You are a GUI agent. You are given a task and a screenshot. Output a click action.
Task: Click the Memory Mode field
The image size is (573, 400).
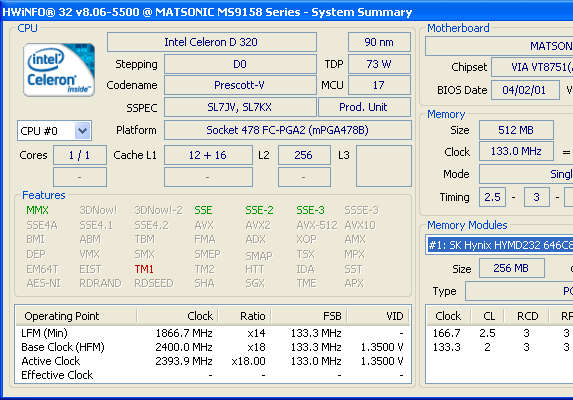tap(526, 174)
